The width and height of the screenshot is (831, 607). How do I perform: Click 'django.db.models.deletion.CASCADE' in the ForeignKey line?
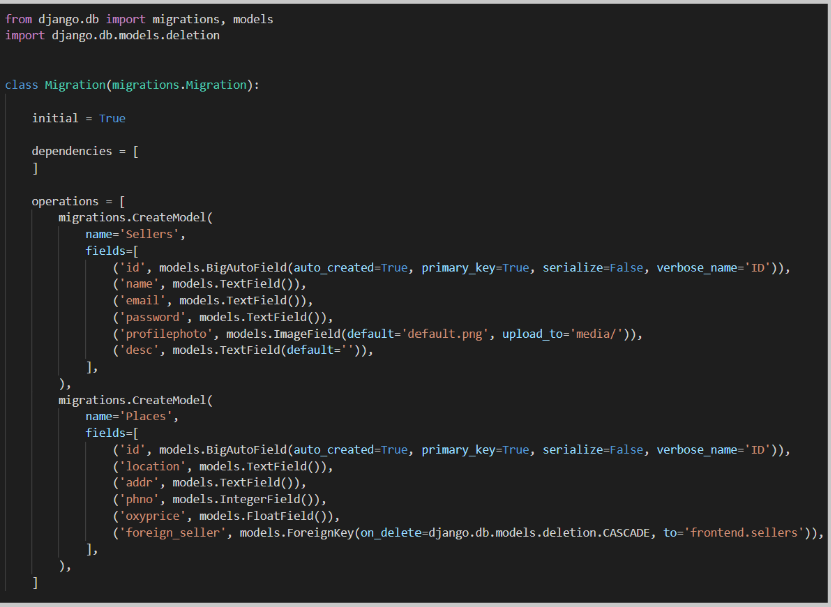pos(539,533)
